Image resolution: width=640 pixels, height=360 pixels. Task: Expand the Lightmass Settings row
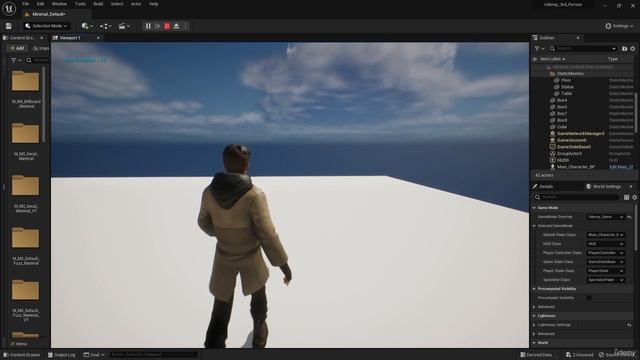click(x=534, y=325)
